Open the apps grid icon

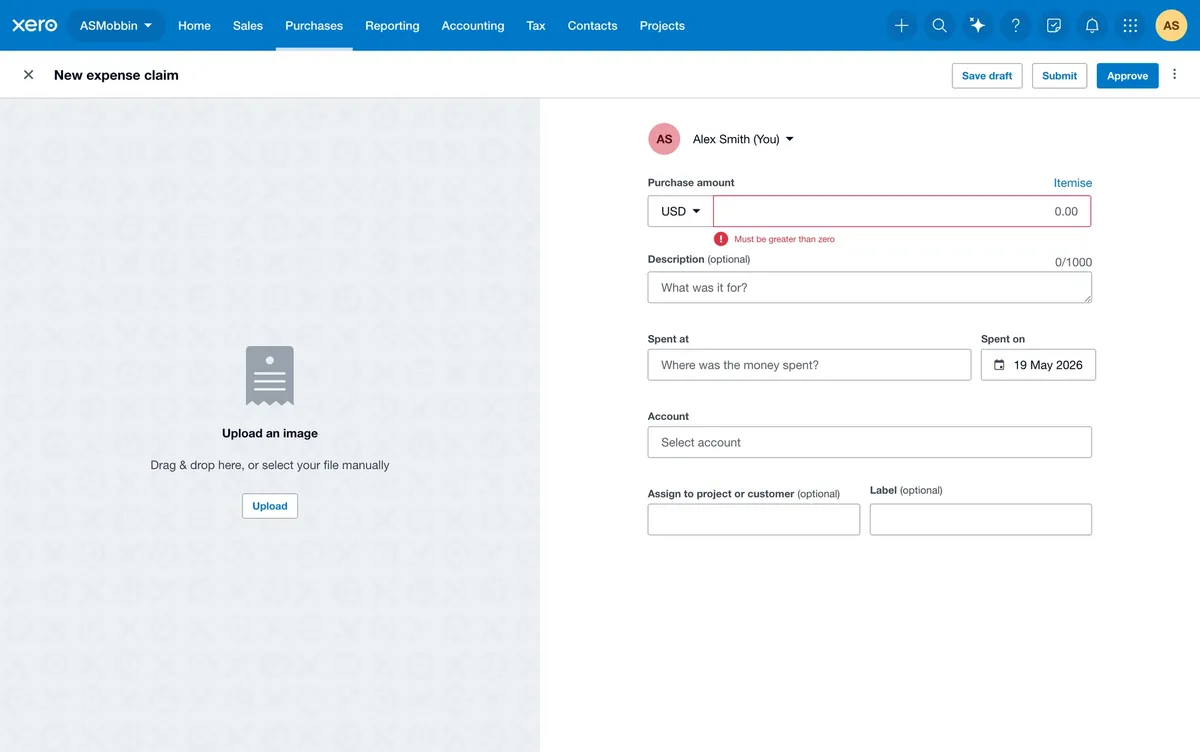tap(1130, 25)
